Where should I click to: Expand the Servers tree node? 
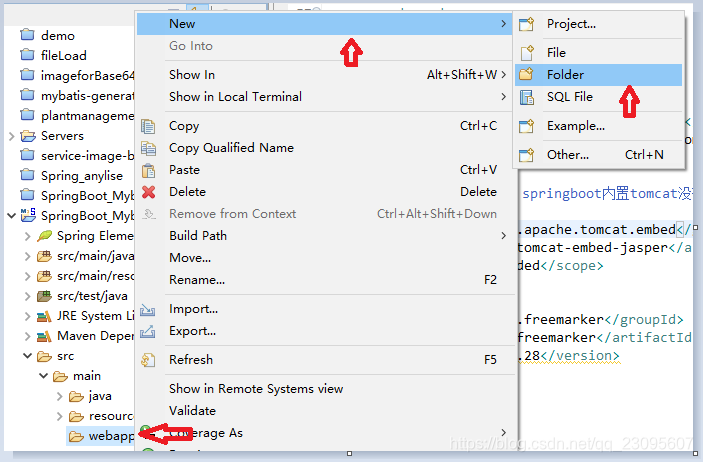(x=12, y=135)
